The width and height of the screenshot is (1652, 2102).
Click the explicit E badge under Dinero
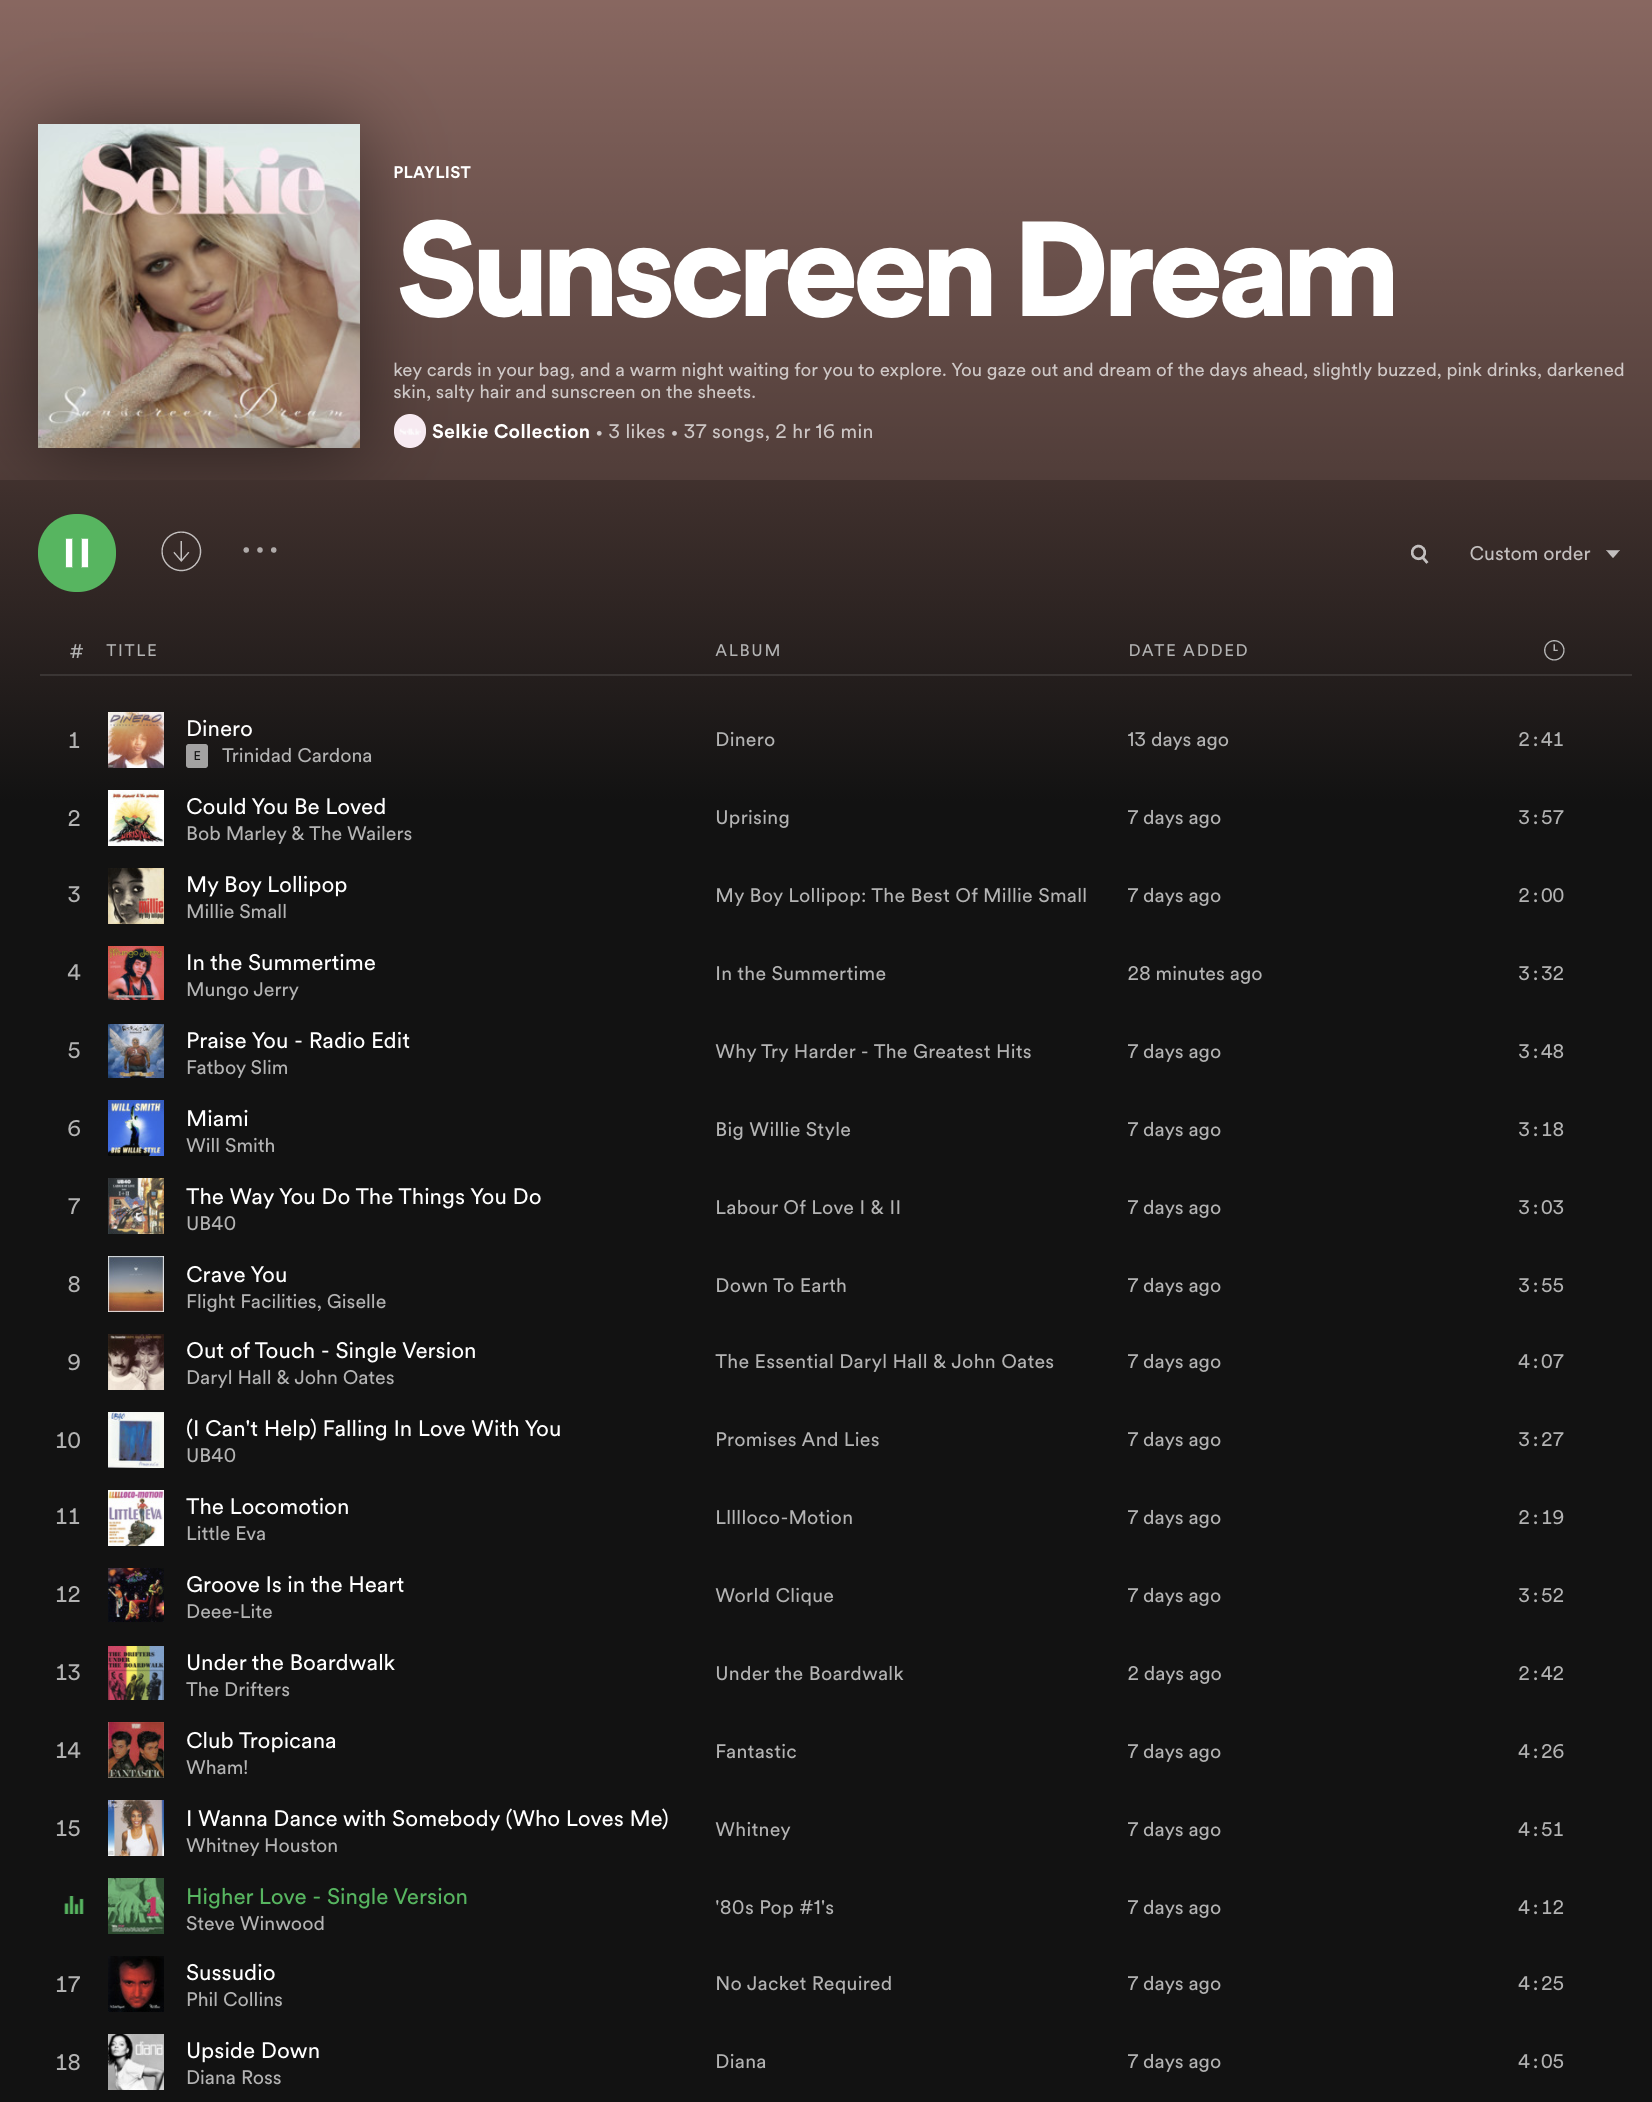[197, 756]
